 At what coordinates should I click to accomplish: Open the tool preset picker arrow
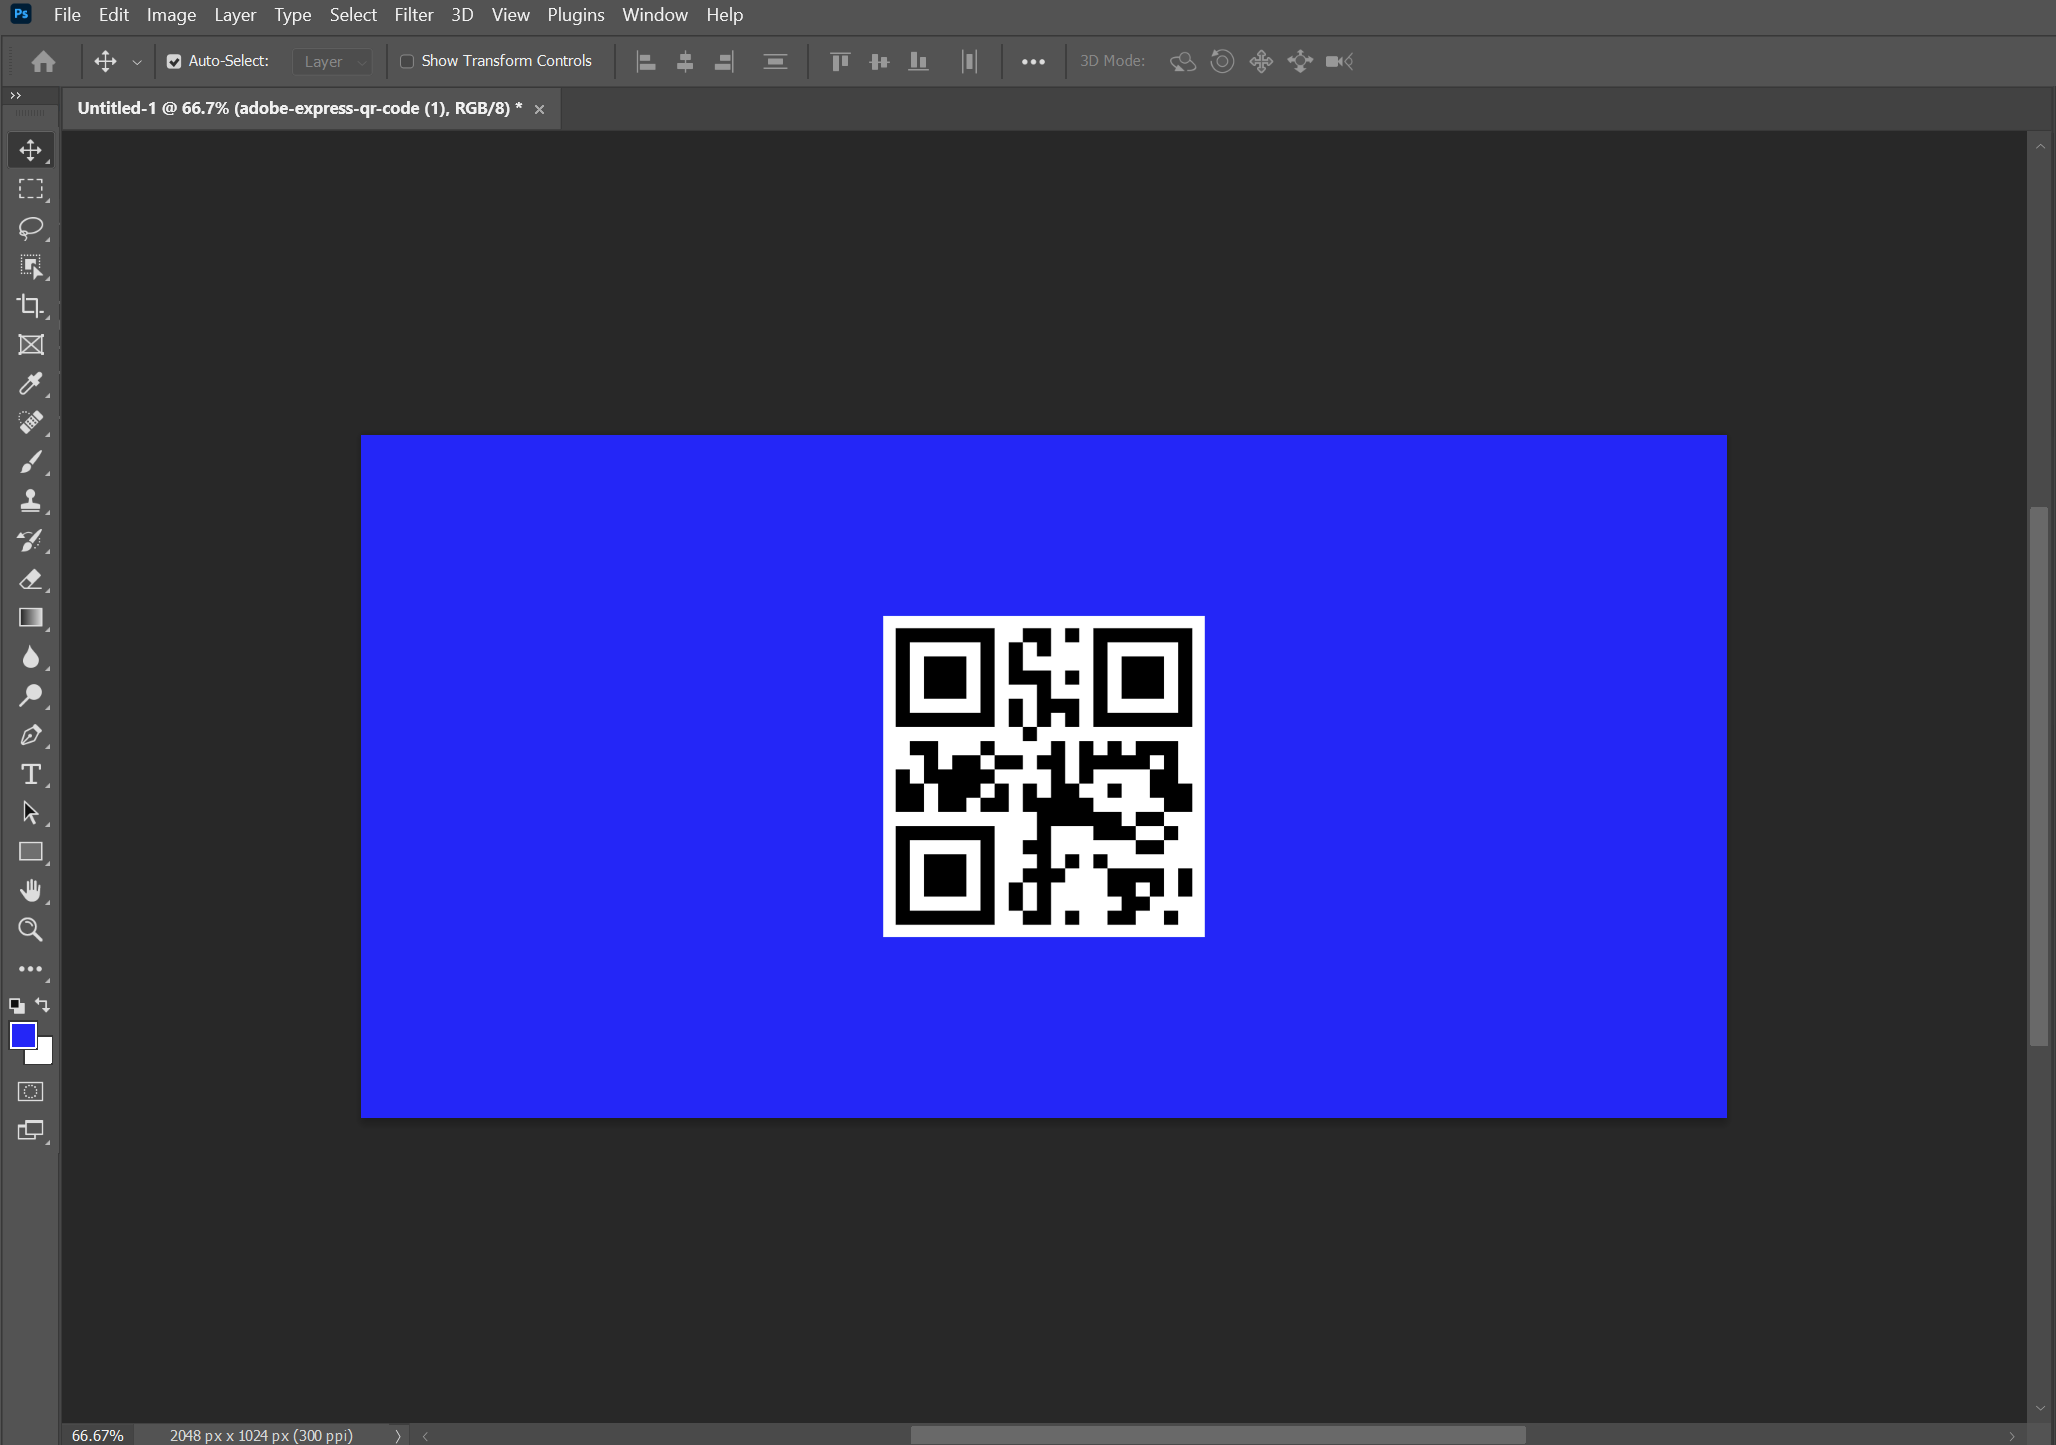point(137,62)
